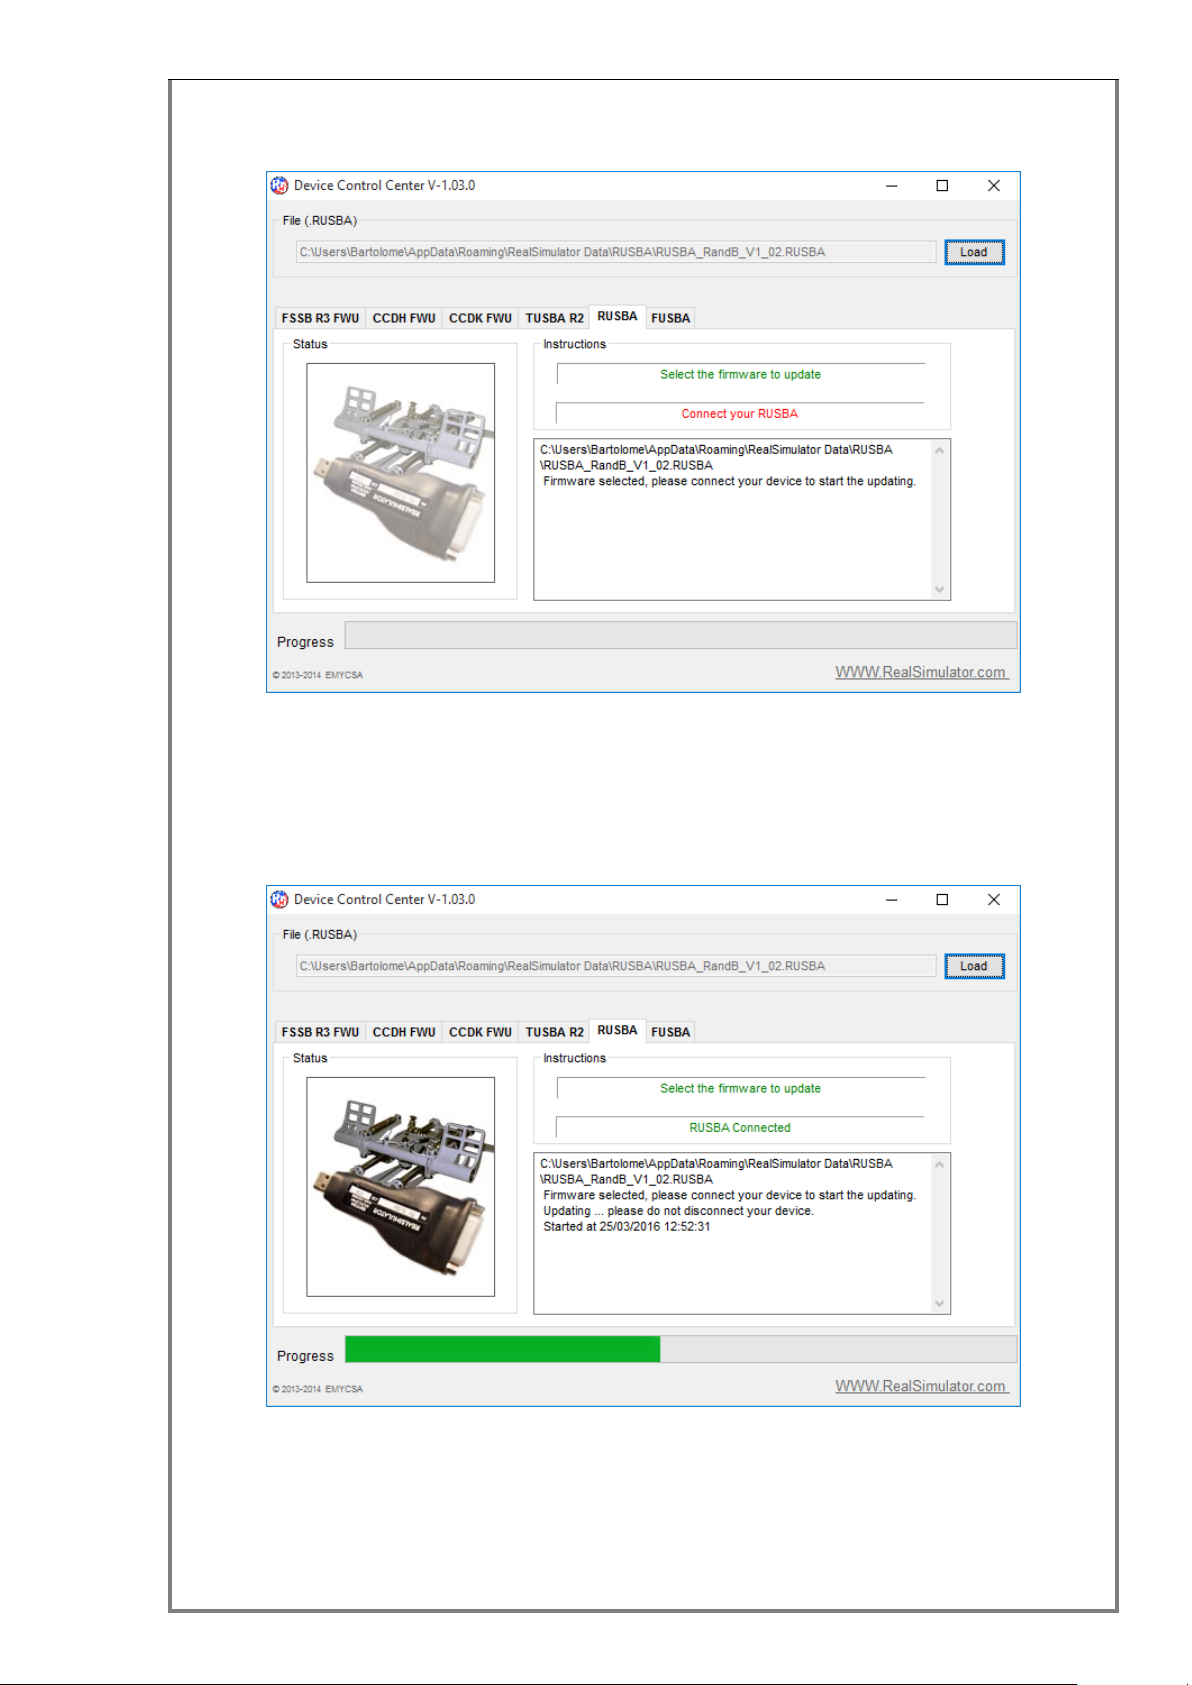Select RUSBA tab in upper window
The height and width of the screenshot is (1685, 1192).
tap(617, 316)
